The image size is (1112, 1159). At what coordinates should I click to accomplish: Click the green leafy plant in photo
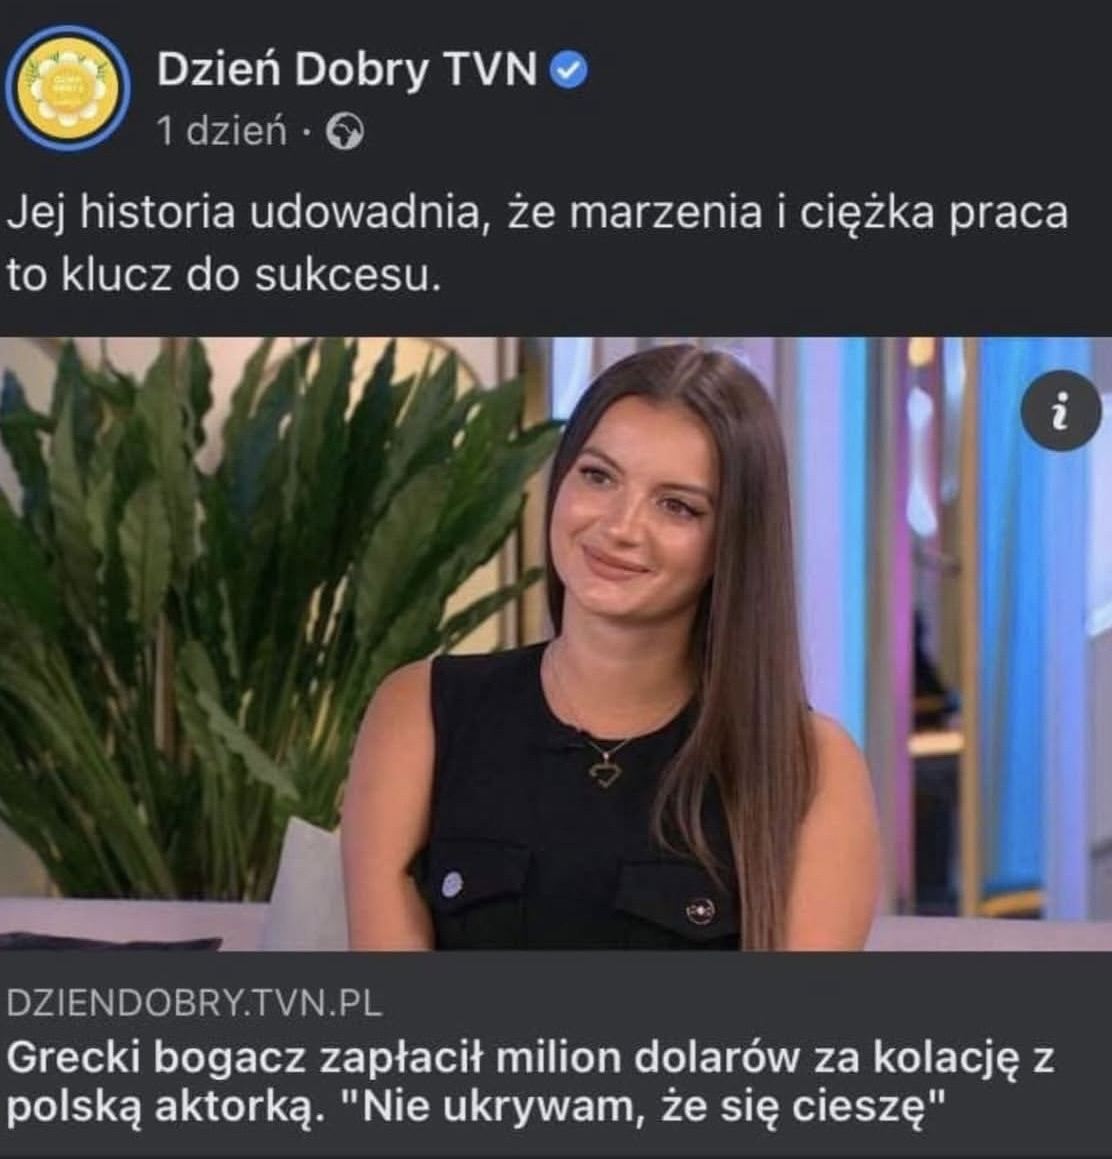point(244,591)
